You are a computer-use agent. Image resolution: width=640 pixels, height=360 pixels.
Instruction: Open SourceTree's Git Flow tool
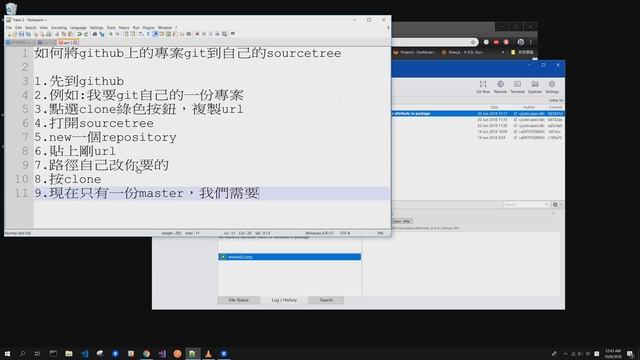[483, 87]
